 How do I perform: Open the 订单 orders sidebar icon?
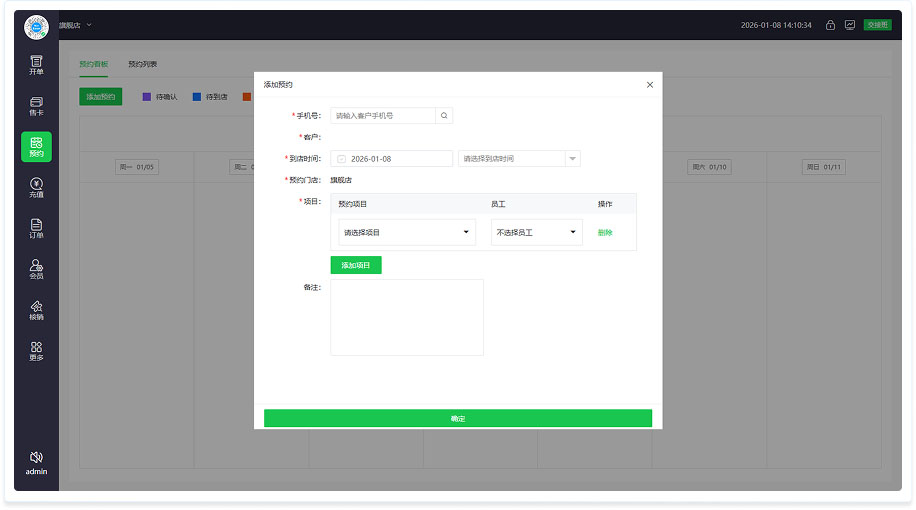coord(36,228)
